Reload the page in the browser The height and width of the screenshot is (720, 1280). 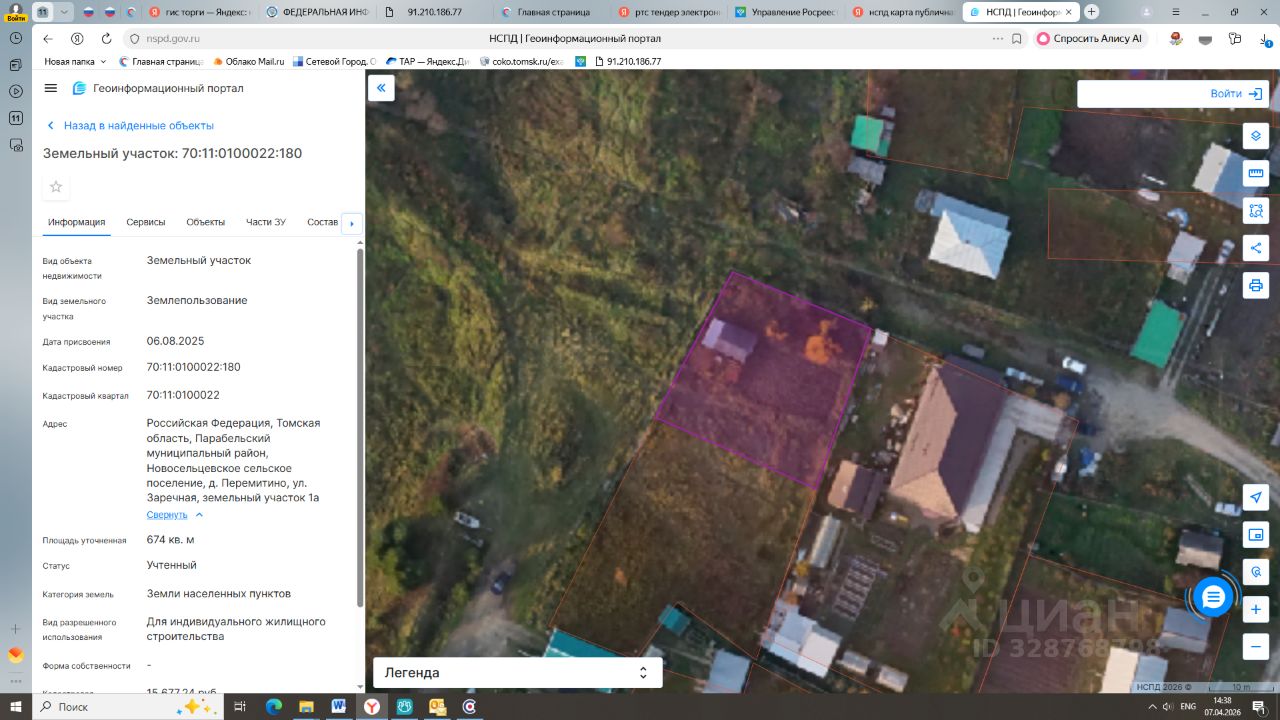tap(106, 38)
